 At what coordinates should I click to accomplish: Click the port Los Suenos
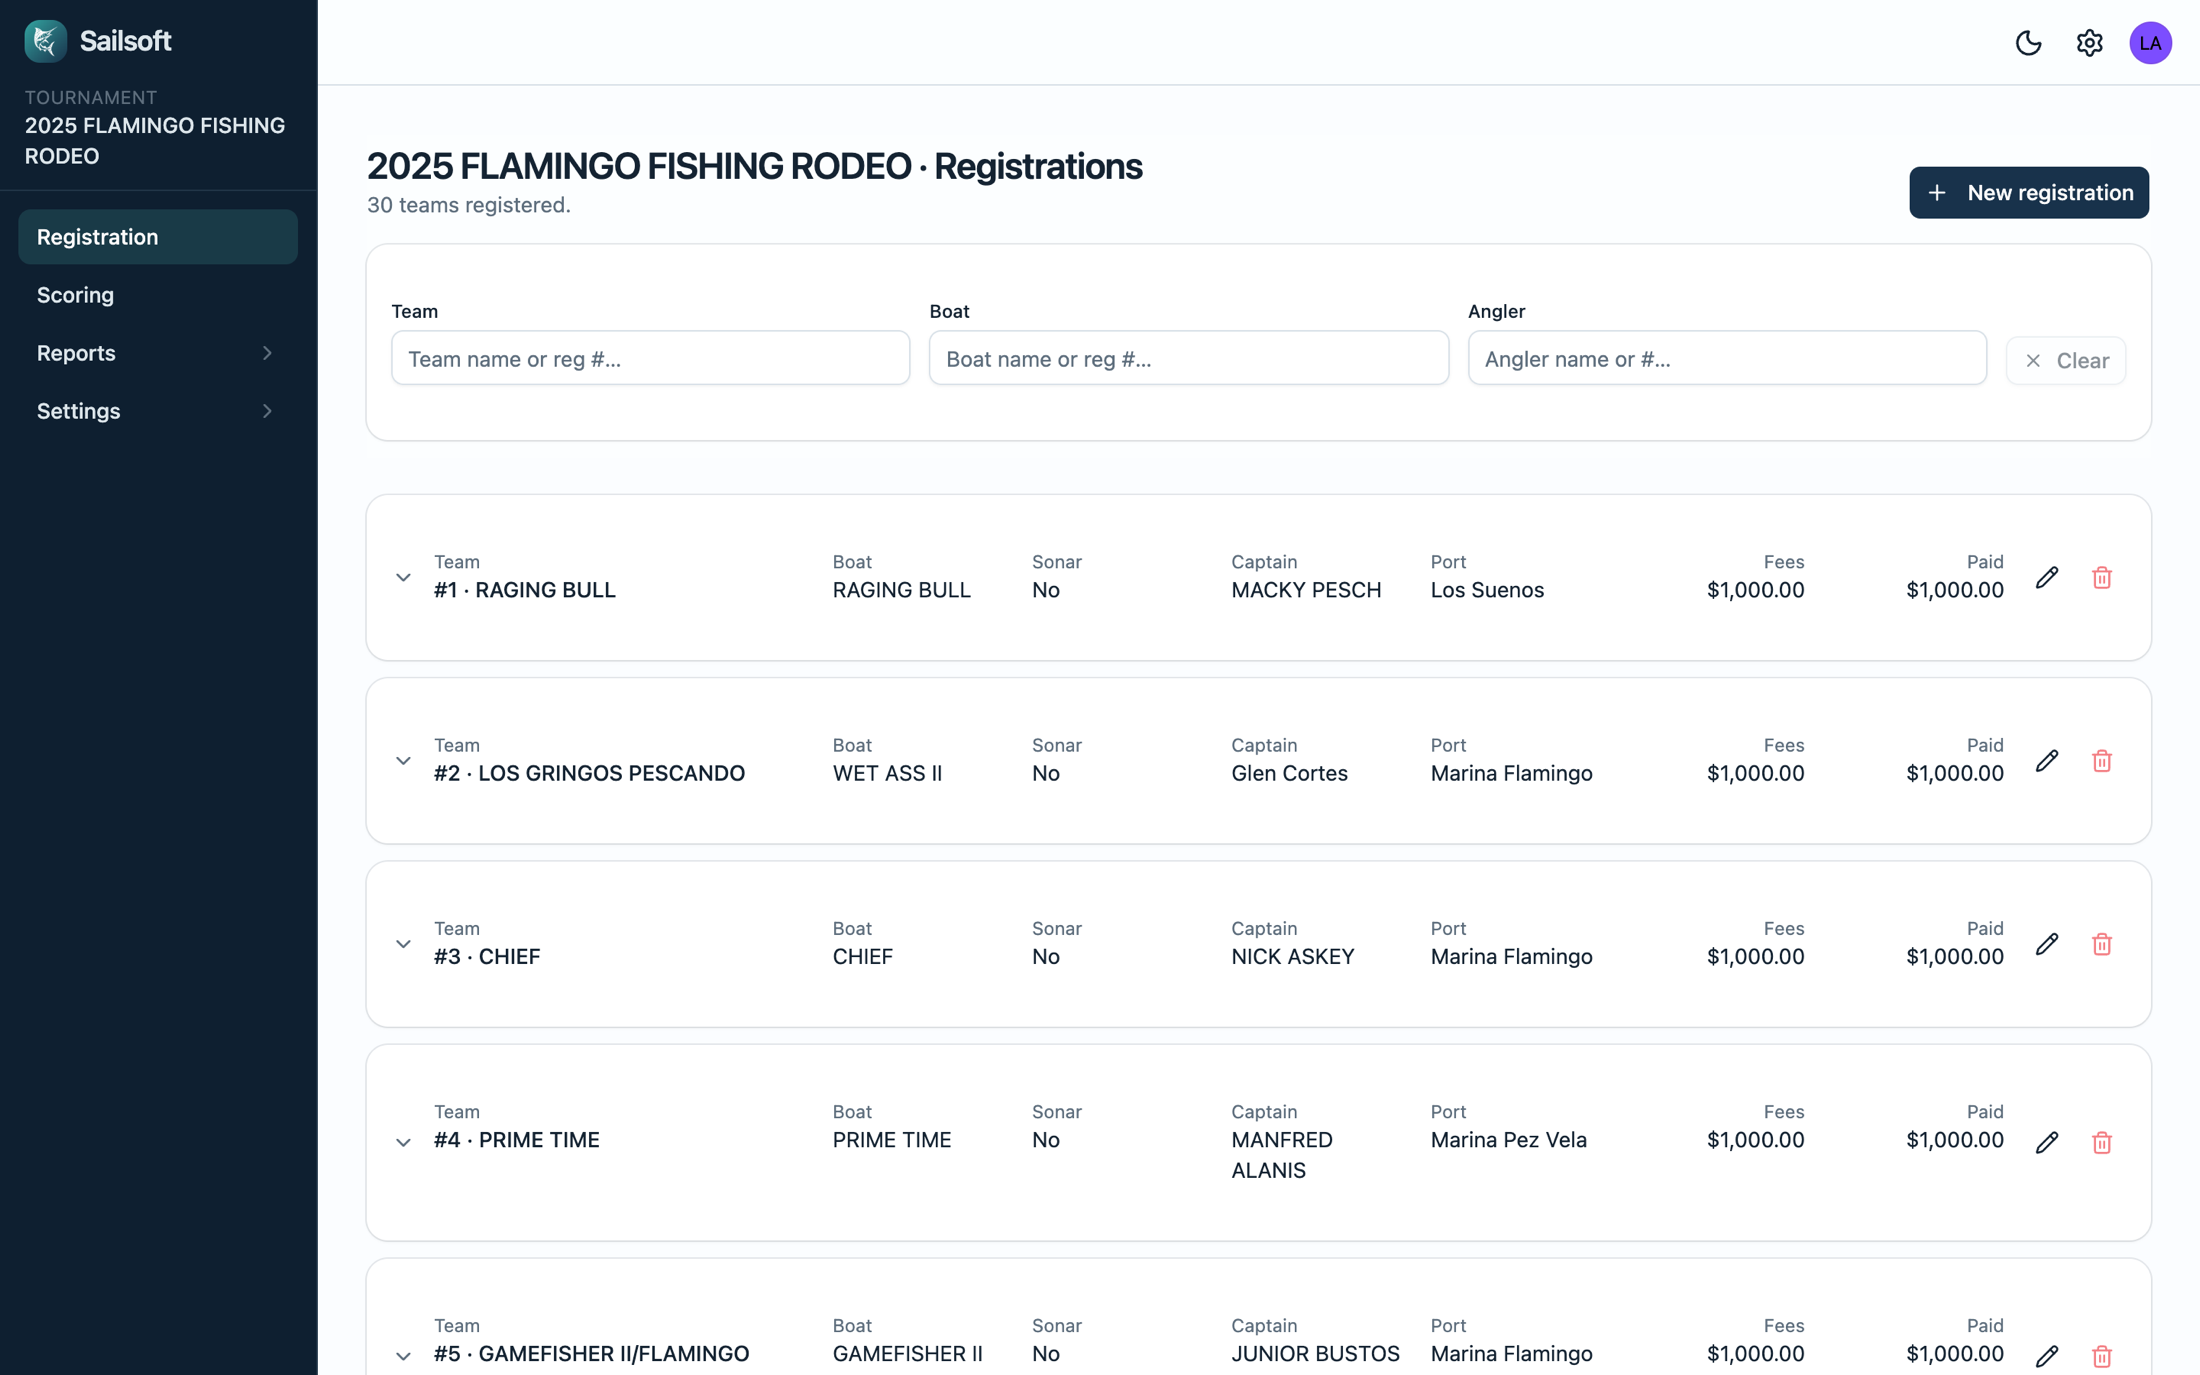(x=1487, y=590)
